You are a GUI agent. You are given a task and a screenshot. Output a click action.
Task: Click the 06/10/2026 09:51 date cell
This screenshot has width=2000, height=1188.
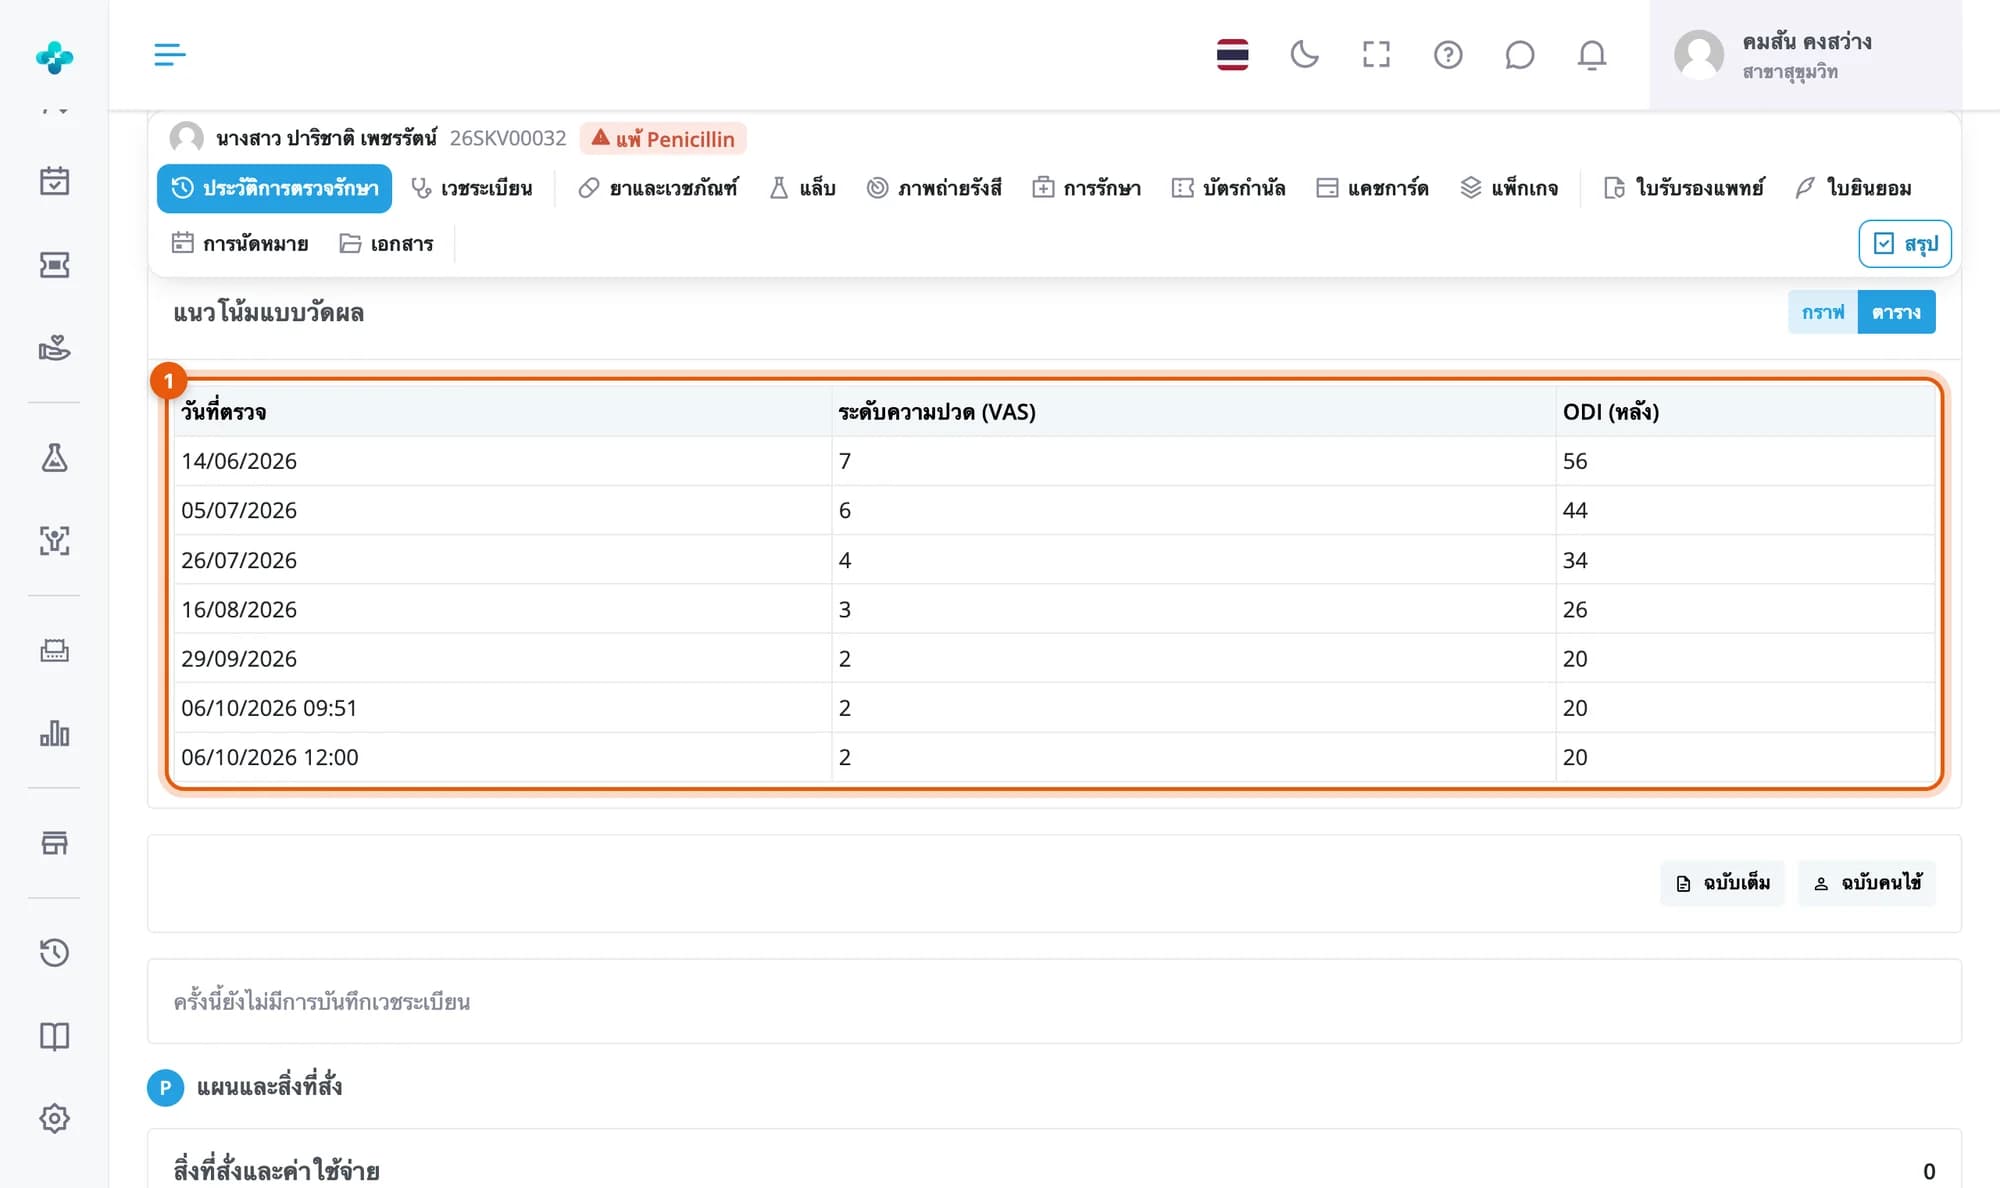click(504, 708)
